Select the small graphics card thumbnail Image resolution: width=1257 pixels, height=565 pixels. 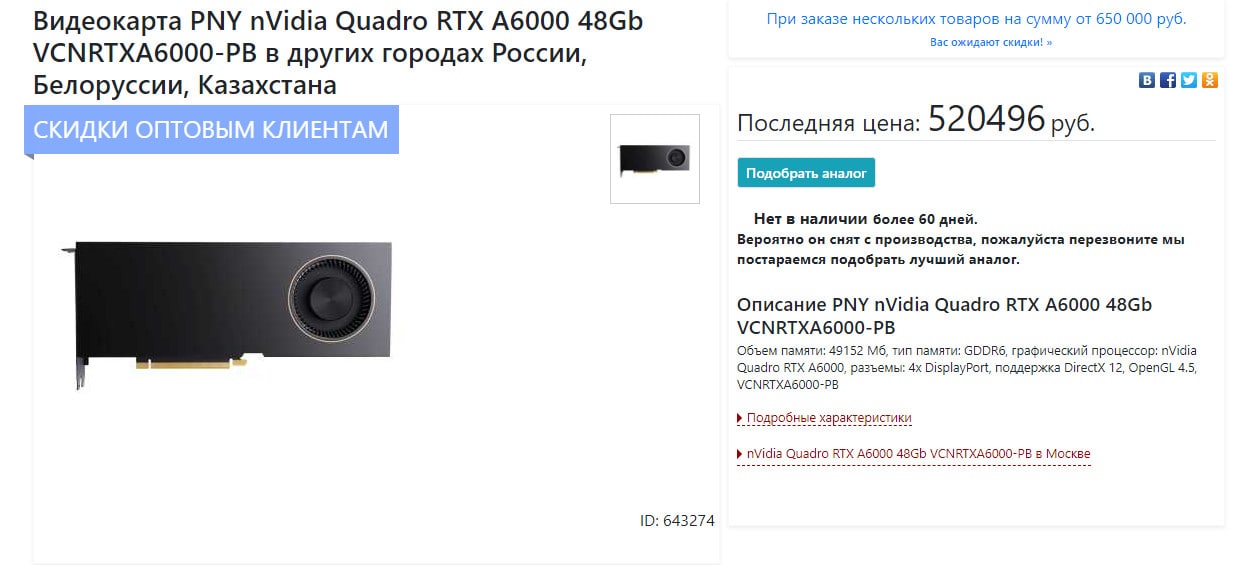pos(655,159)
